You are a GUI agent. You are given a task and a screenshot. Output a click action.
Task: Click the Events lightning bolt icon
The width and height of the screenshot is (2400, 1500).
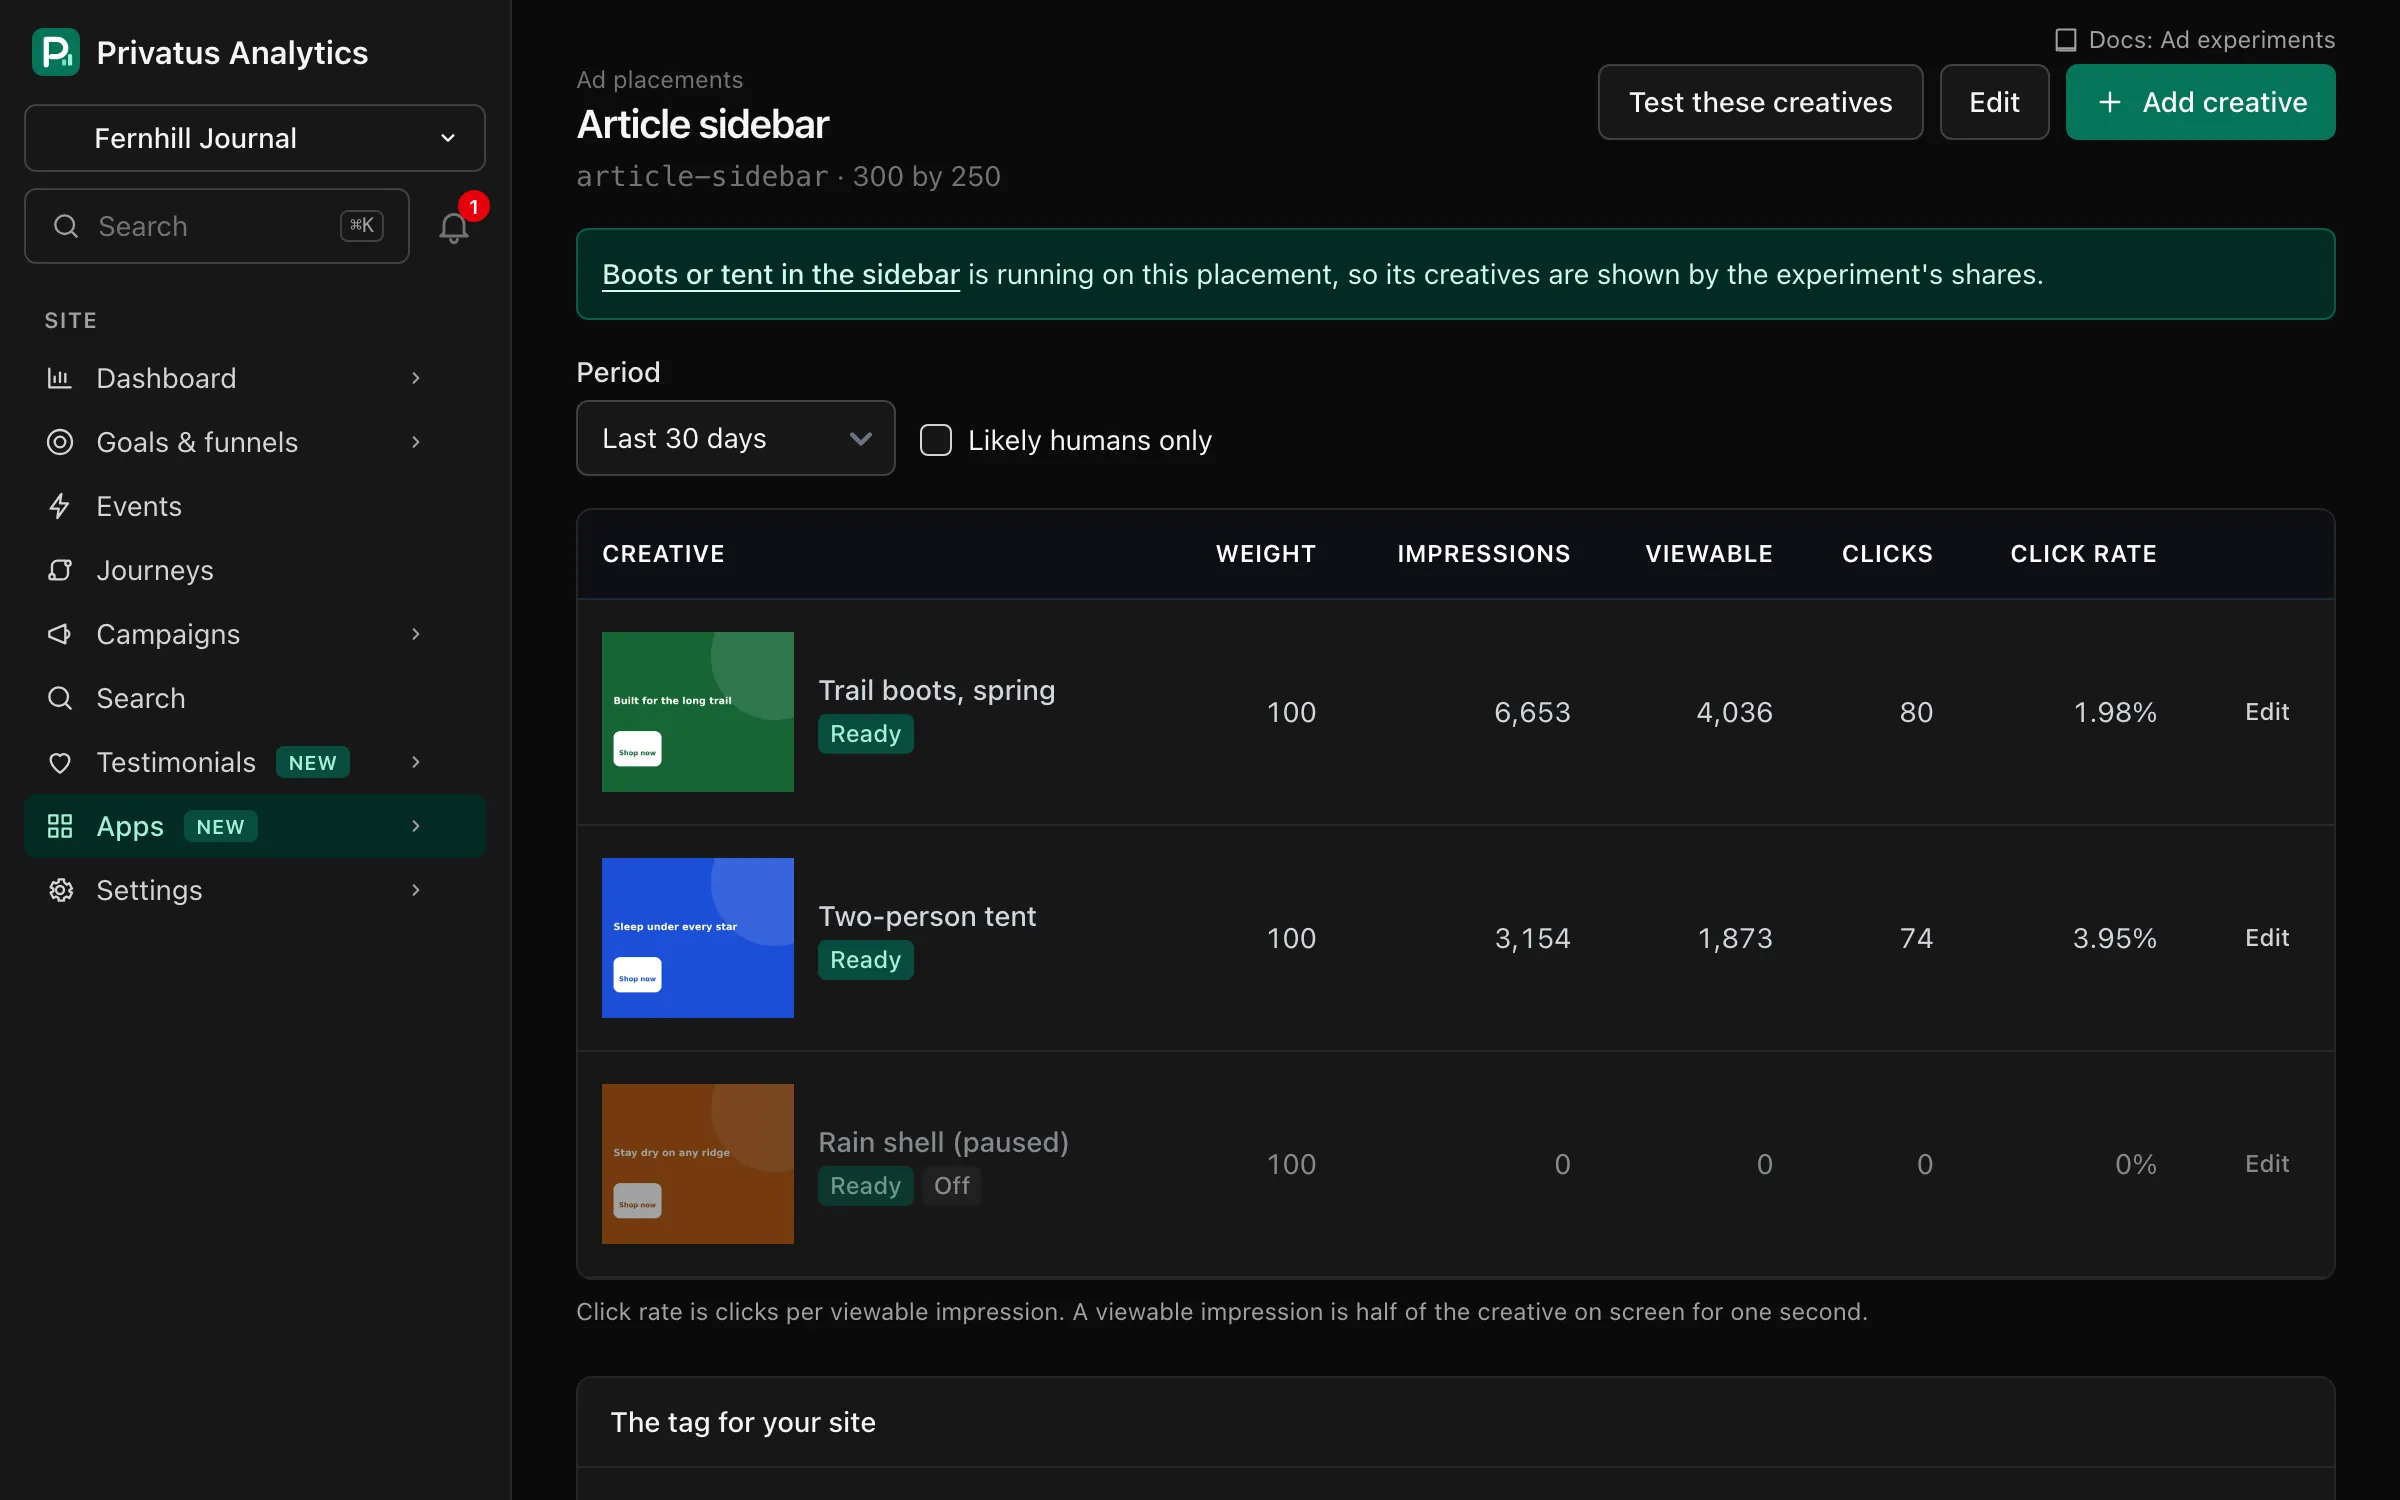(60, 506)
